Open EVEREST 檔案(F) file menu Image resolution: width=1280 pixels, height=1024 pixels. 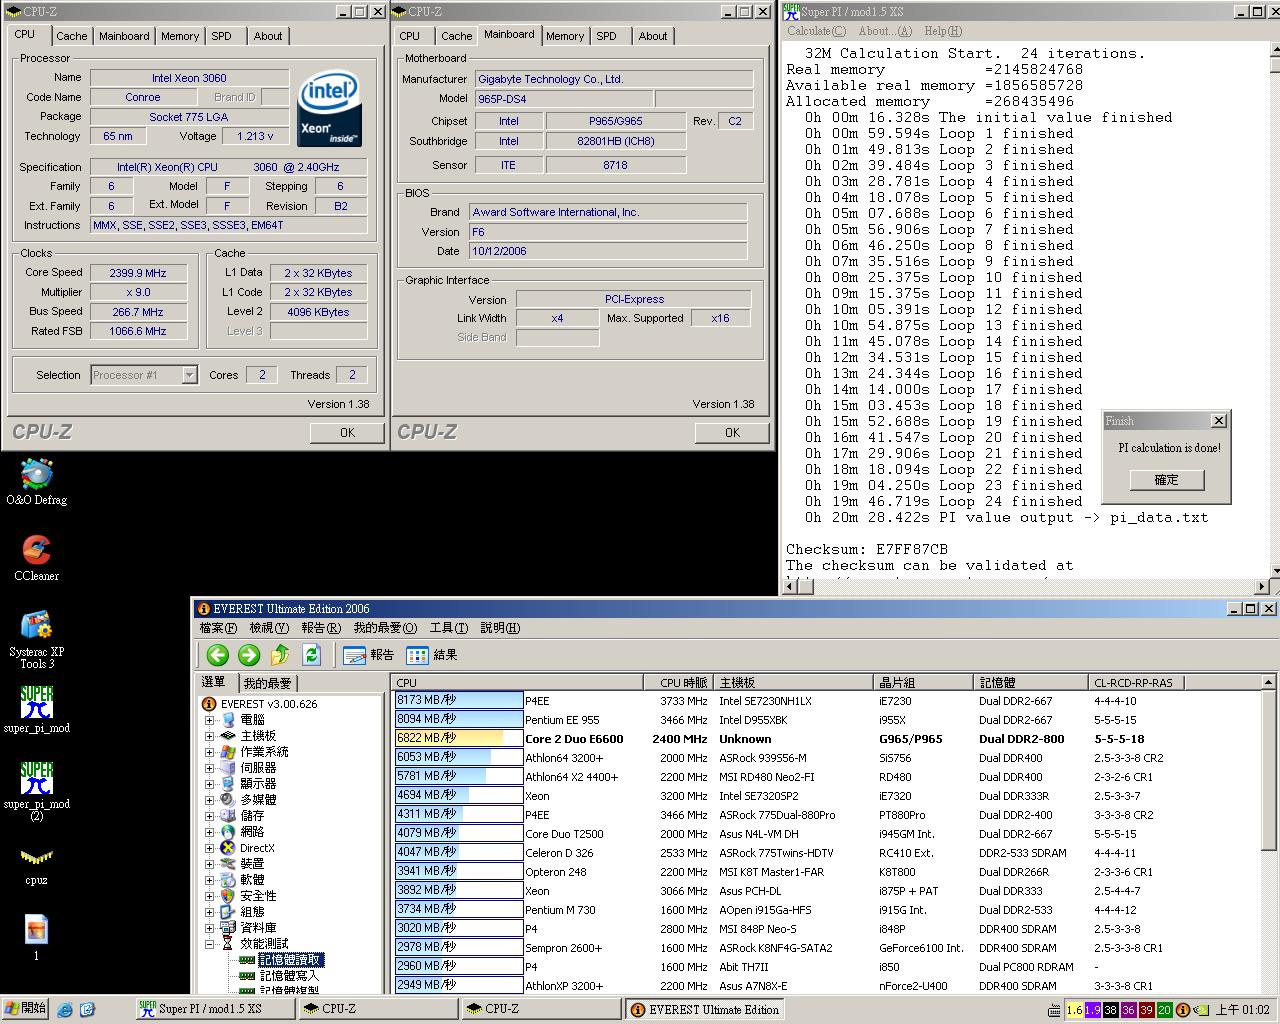pyautogui.click(x=218, y=628)
